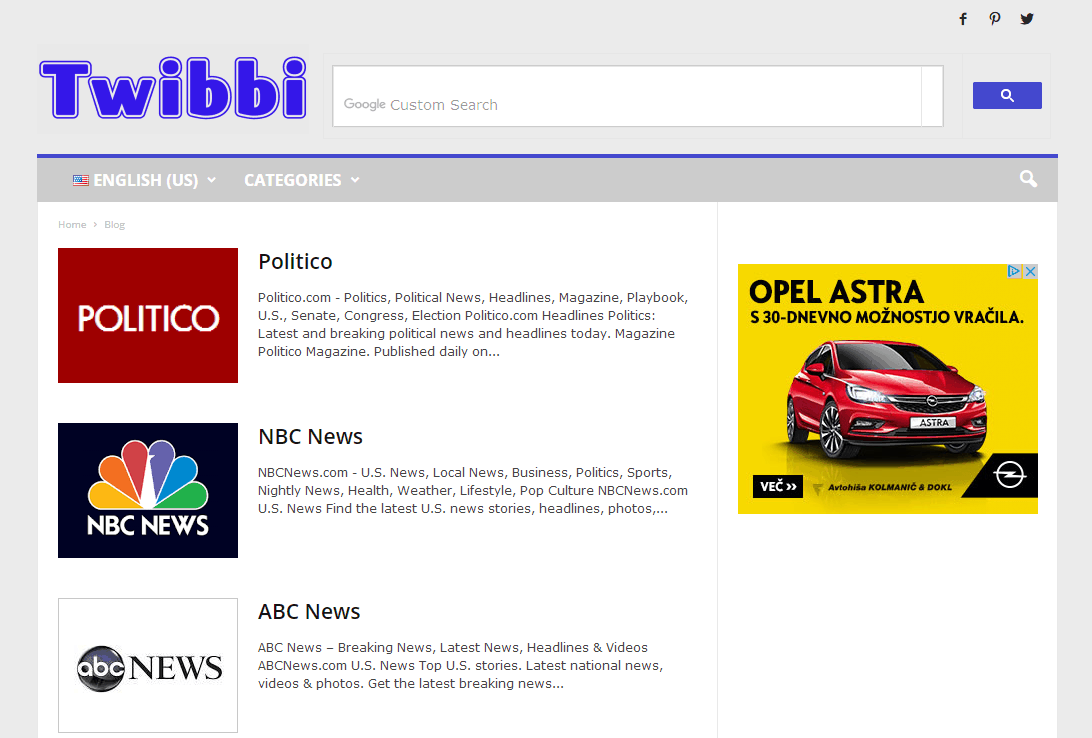Screen dimensions: 1092x738
Task: Click 'OPEL ASTRA' ad headline
Action: click(x=836, y=292)
